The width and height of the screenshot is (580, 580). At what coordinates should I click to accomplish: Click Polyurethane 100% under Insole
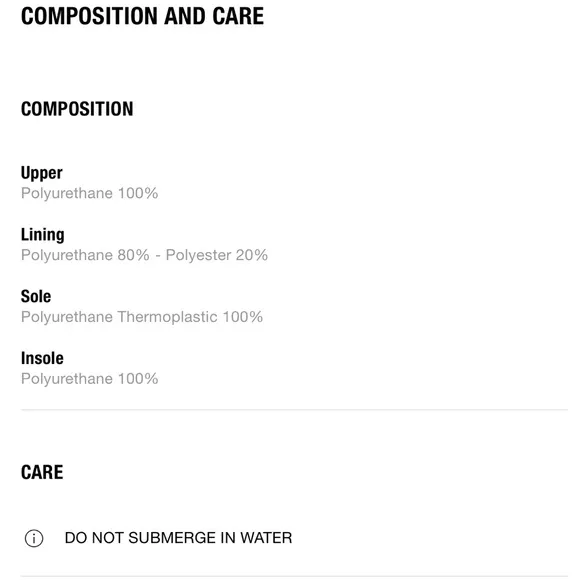pyautogui.click(x=90, y=379)
